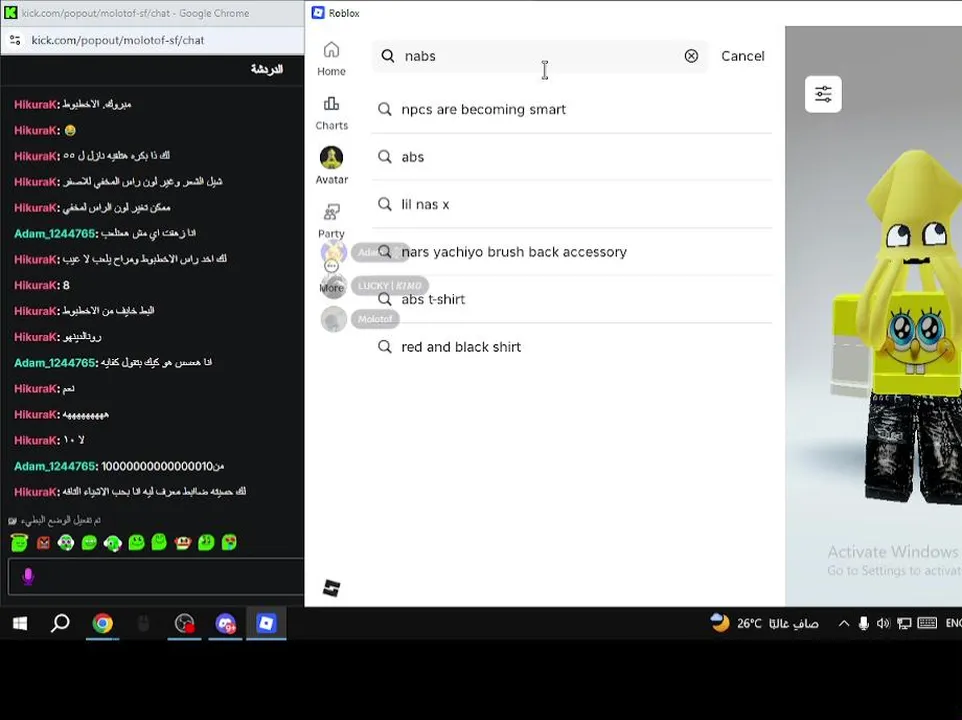Image resolution: width=962 pixels, height=720 pixels.
Task: Switch to OBS Studio on the taskbar
Action: [x=184, y=624]
